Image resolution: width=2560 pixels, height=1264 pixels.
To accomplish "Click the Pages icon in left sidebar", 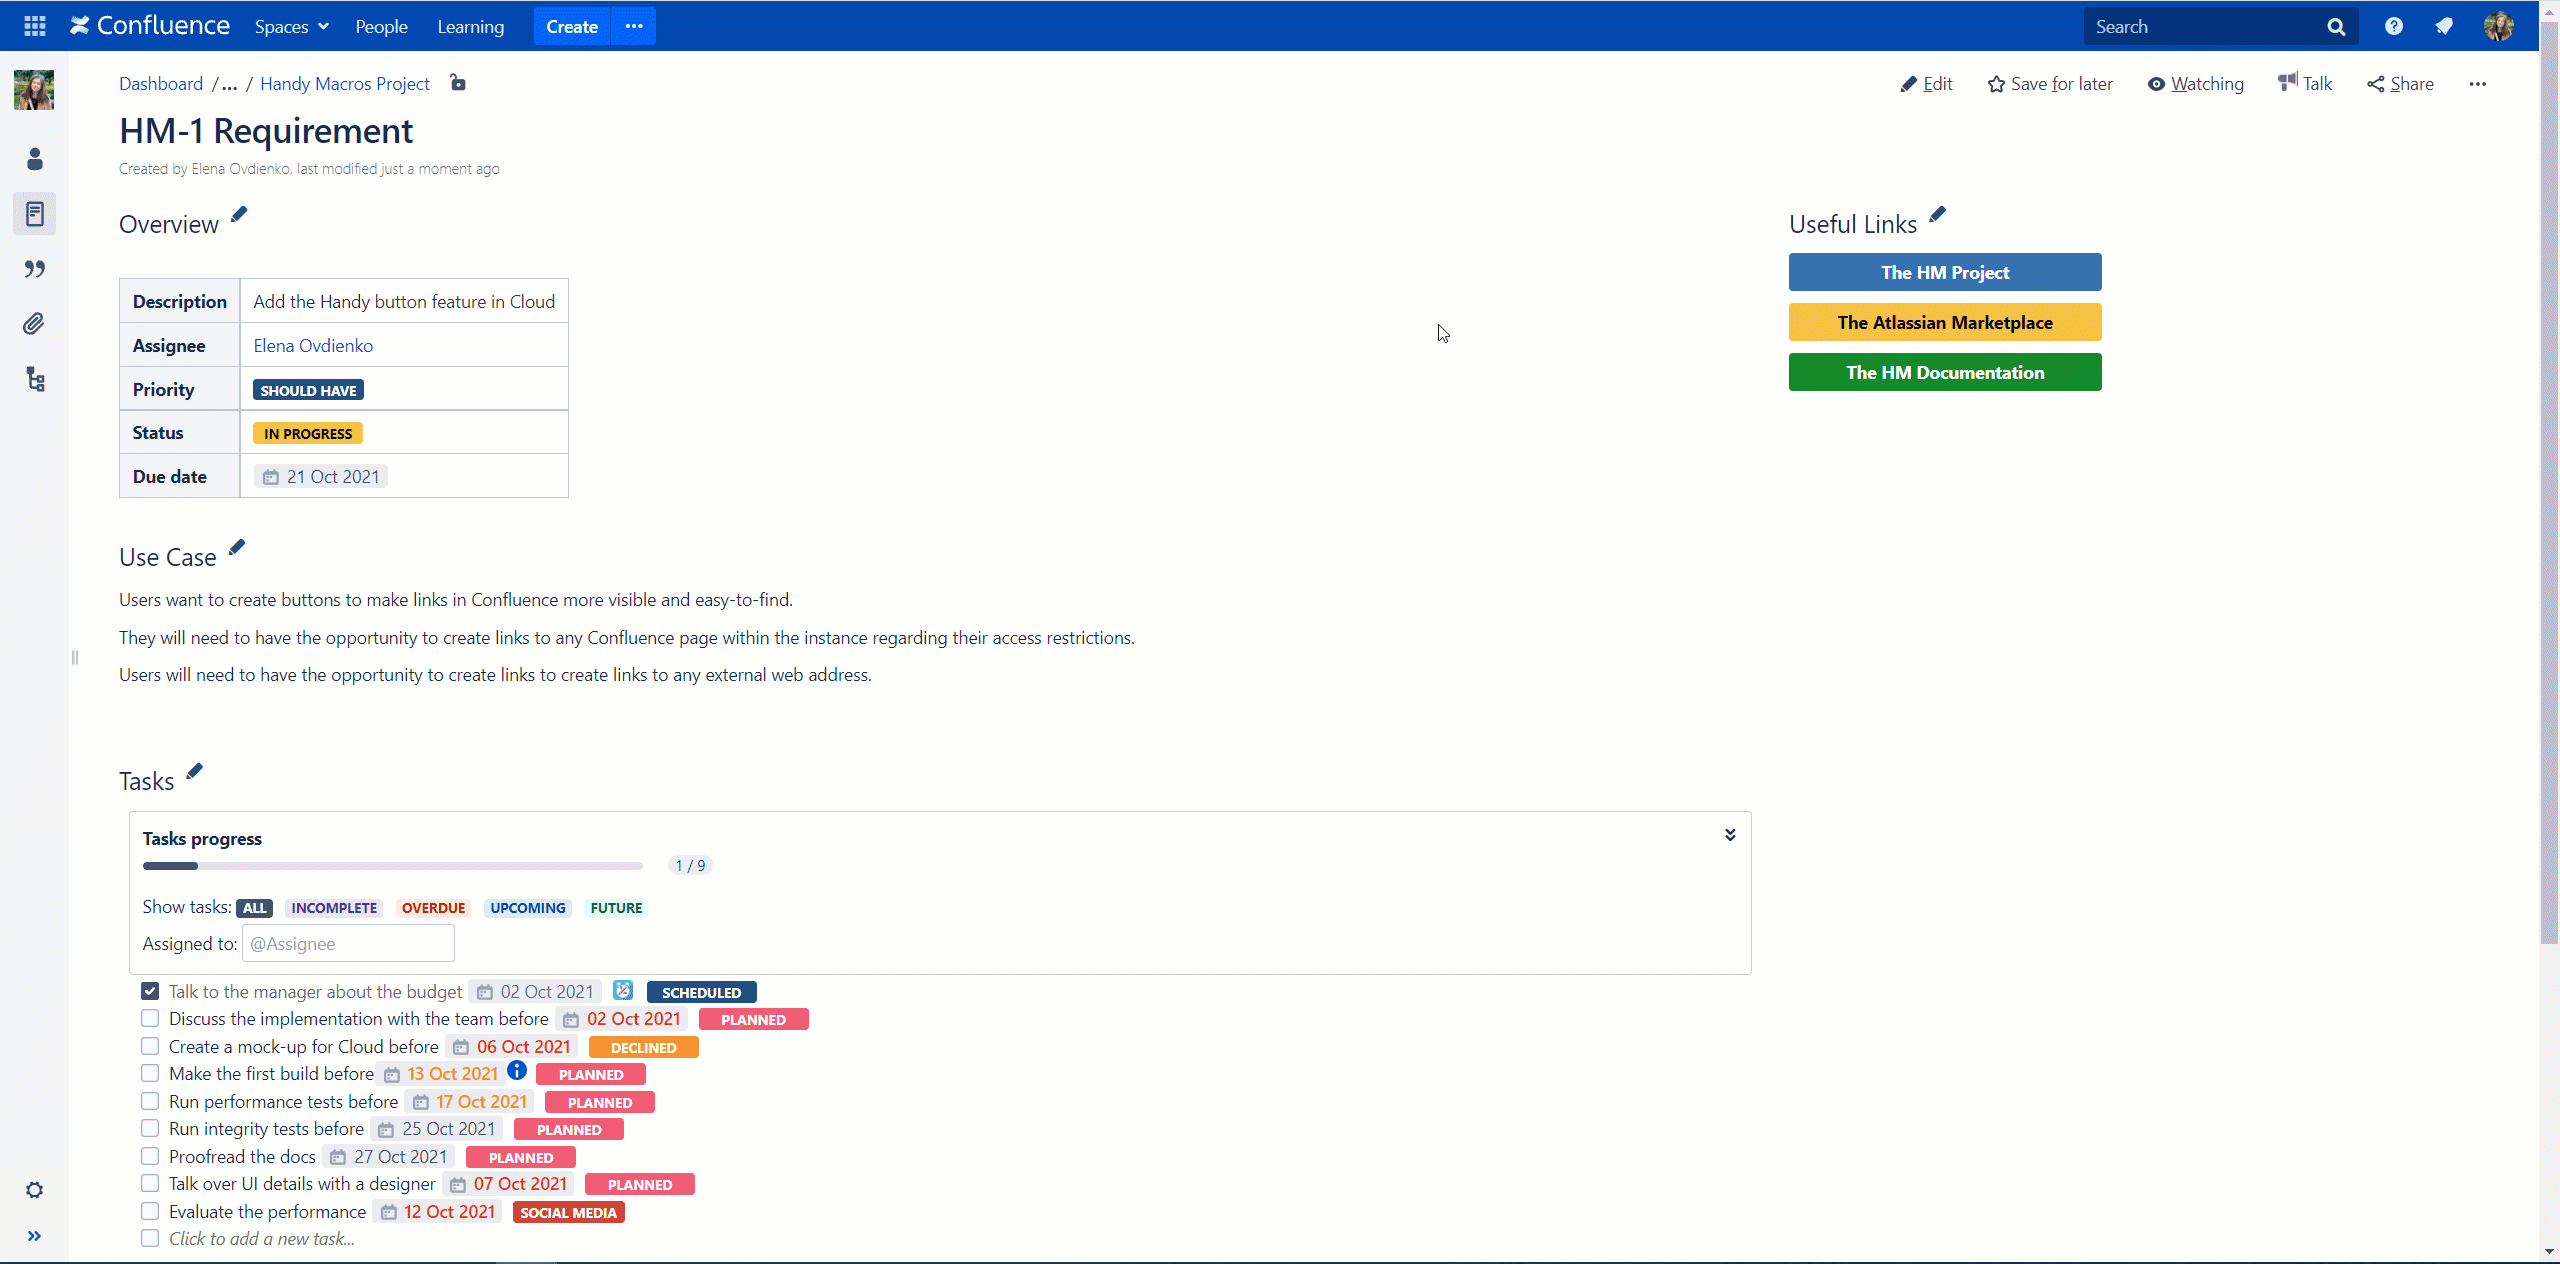I will click(35, 214).
